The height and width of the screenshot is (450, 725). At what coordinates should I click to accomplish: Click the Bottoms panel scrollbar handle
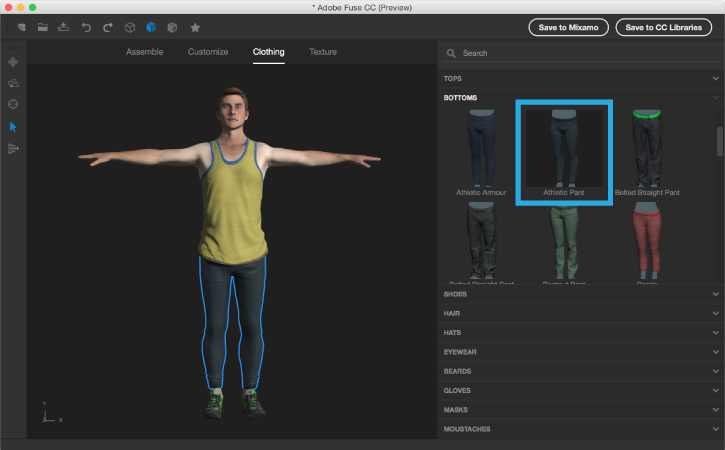pyautogui.click(x=719, y=142)
